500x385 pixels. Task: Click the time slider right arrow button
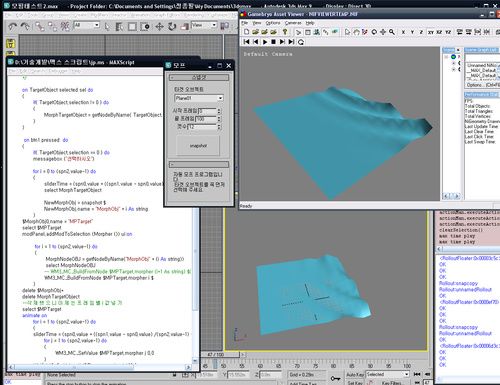[243, 354]
